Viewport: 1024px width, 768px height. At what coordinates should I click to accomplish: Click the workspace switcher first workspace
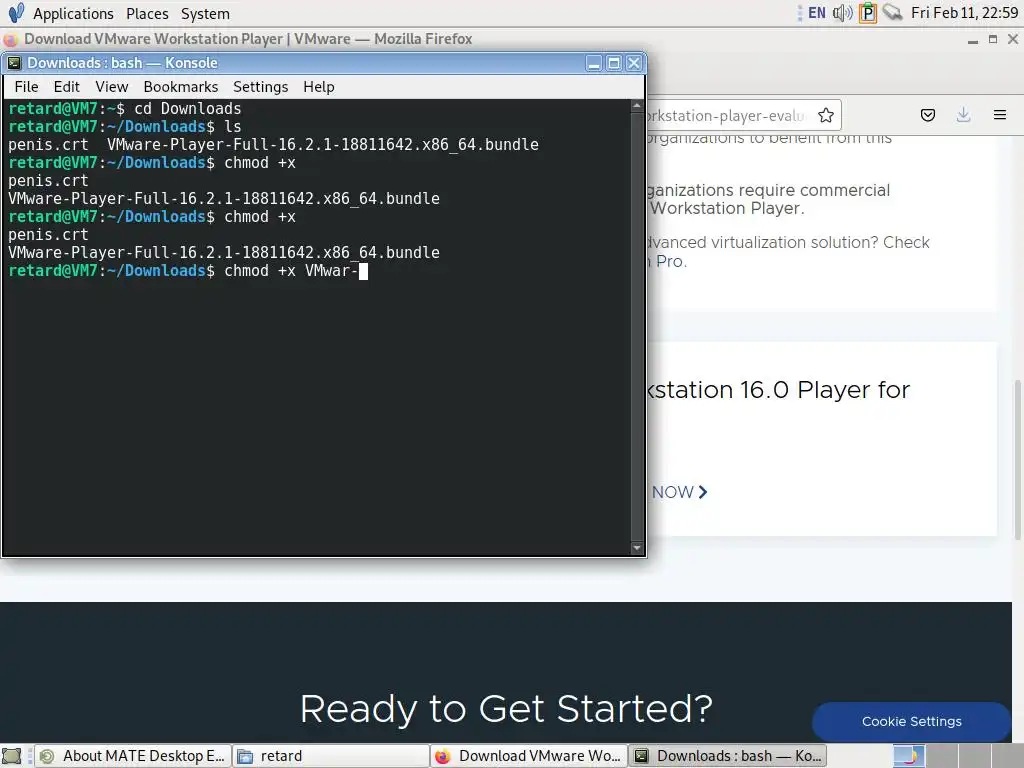(x=908, y=756)
